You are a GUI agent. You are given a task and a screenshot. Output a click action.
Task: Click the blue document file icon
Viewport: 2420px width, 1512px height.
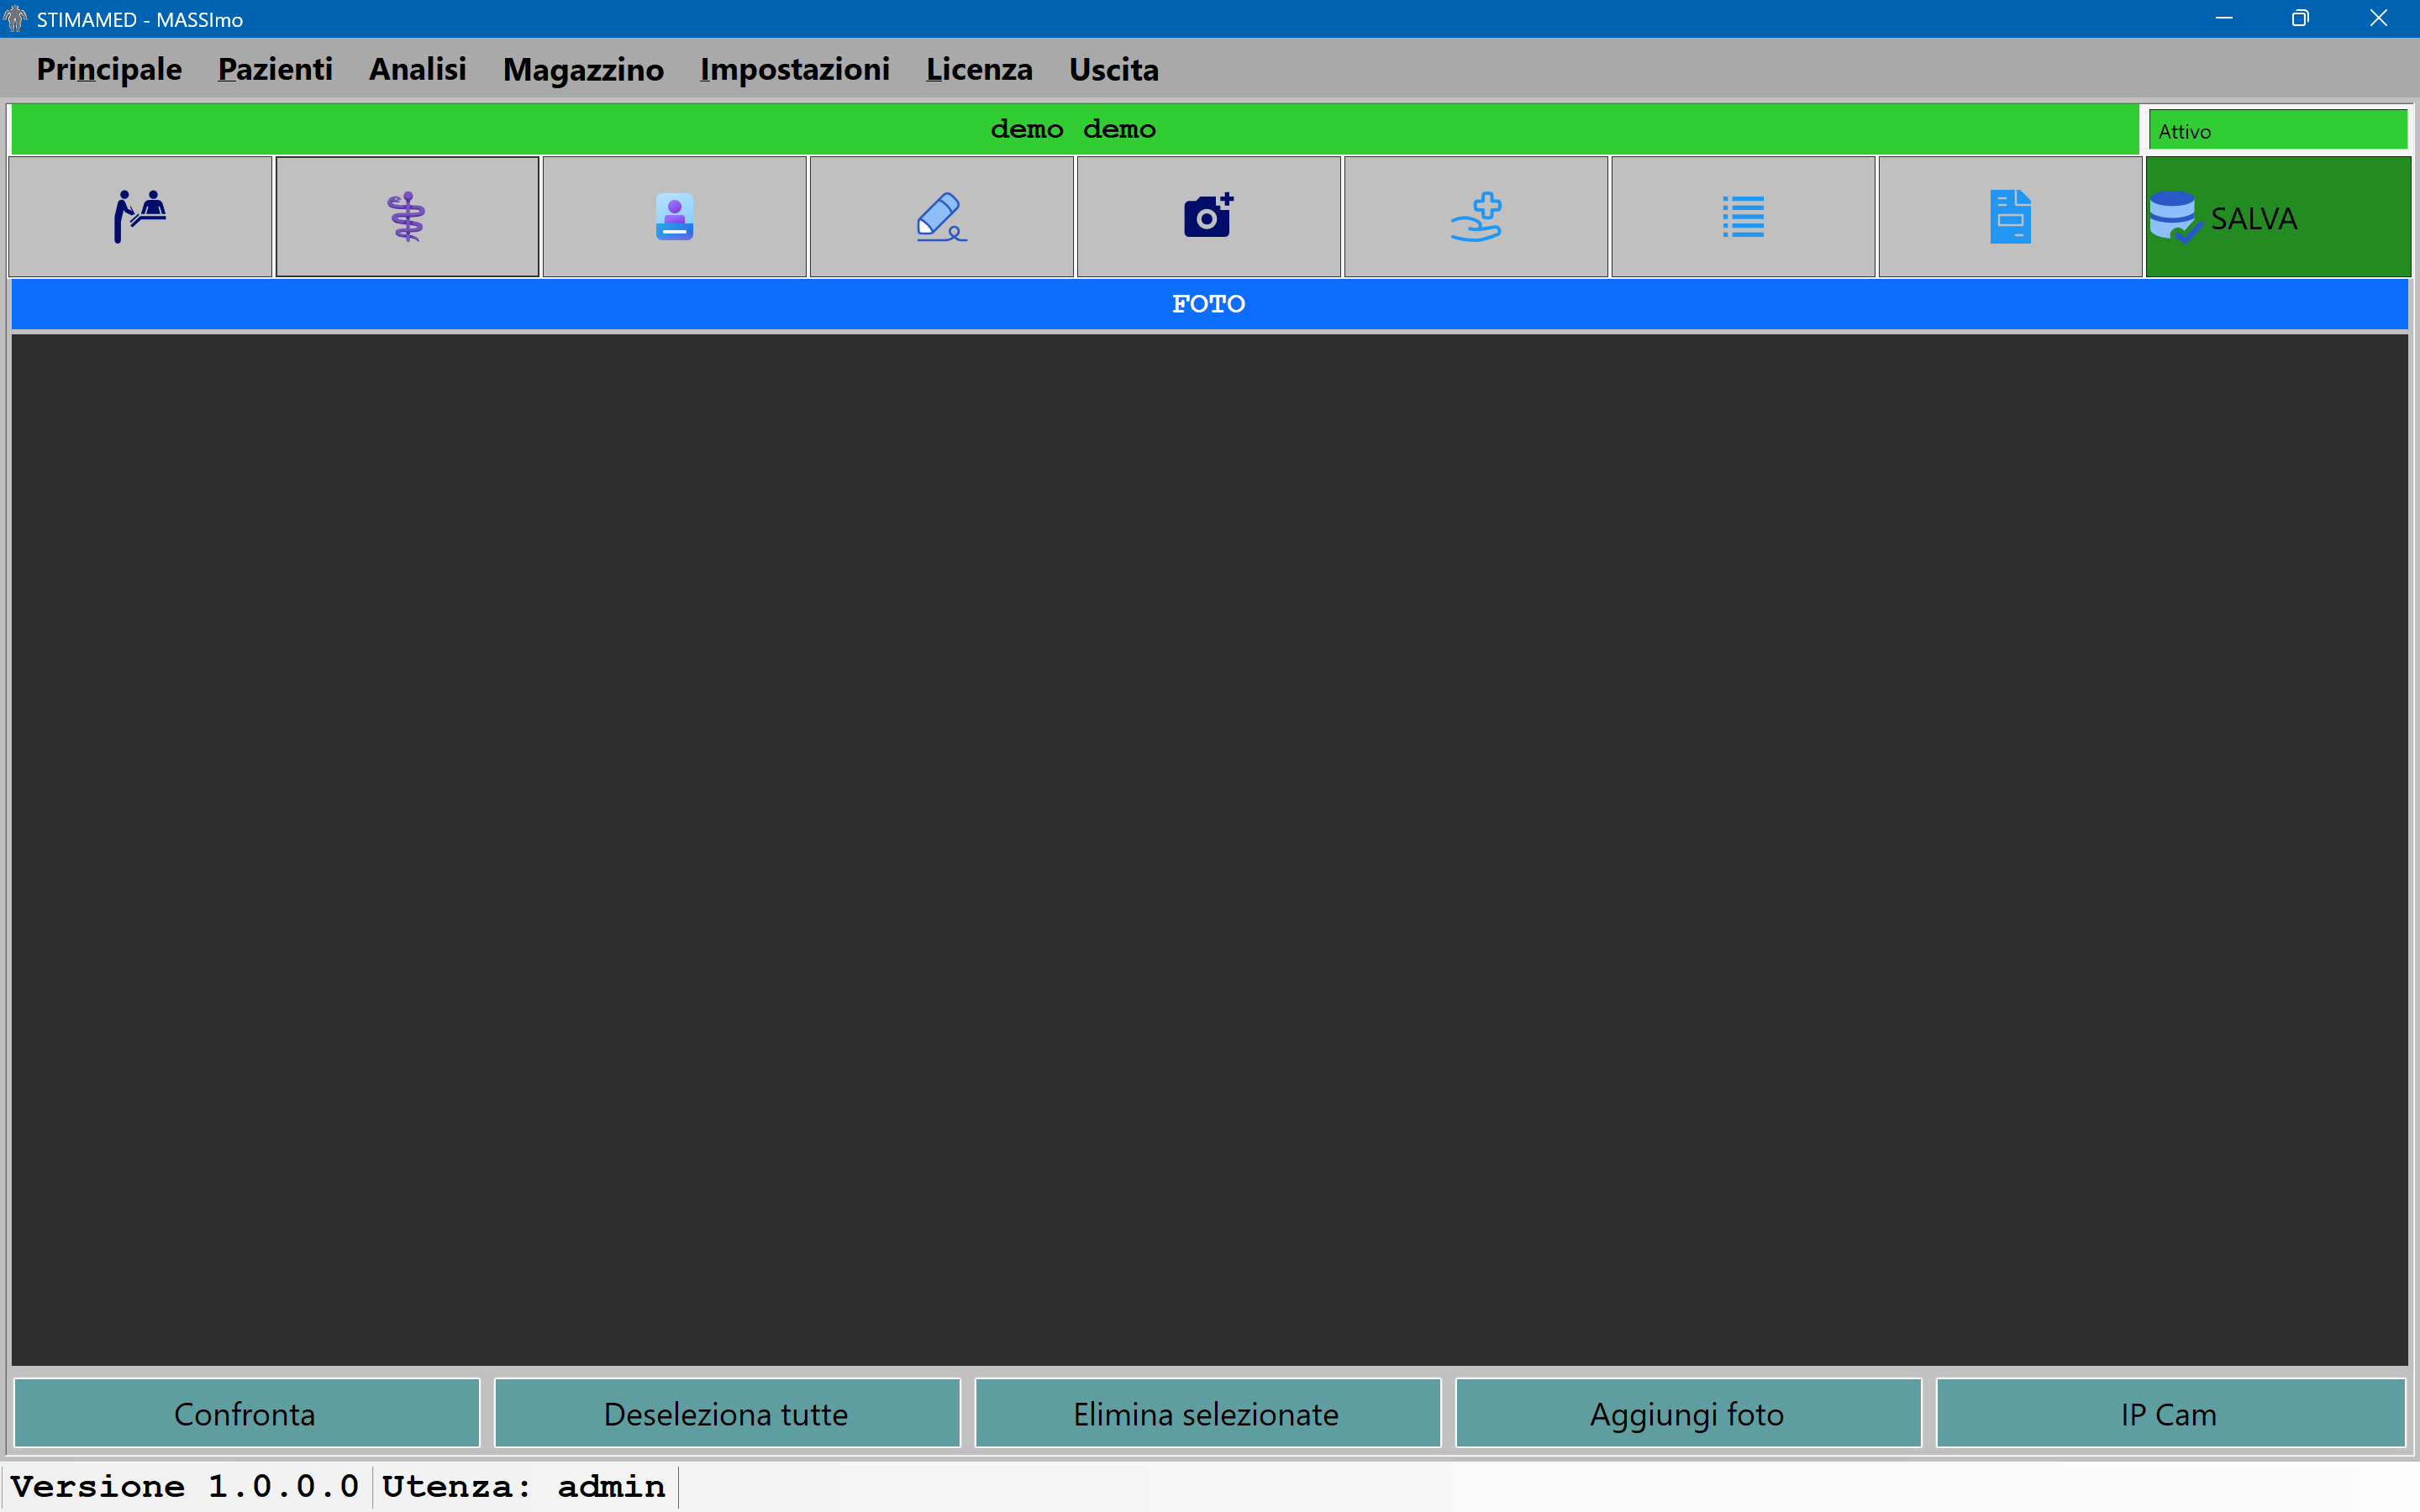click(x=2010, y=216)
